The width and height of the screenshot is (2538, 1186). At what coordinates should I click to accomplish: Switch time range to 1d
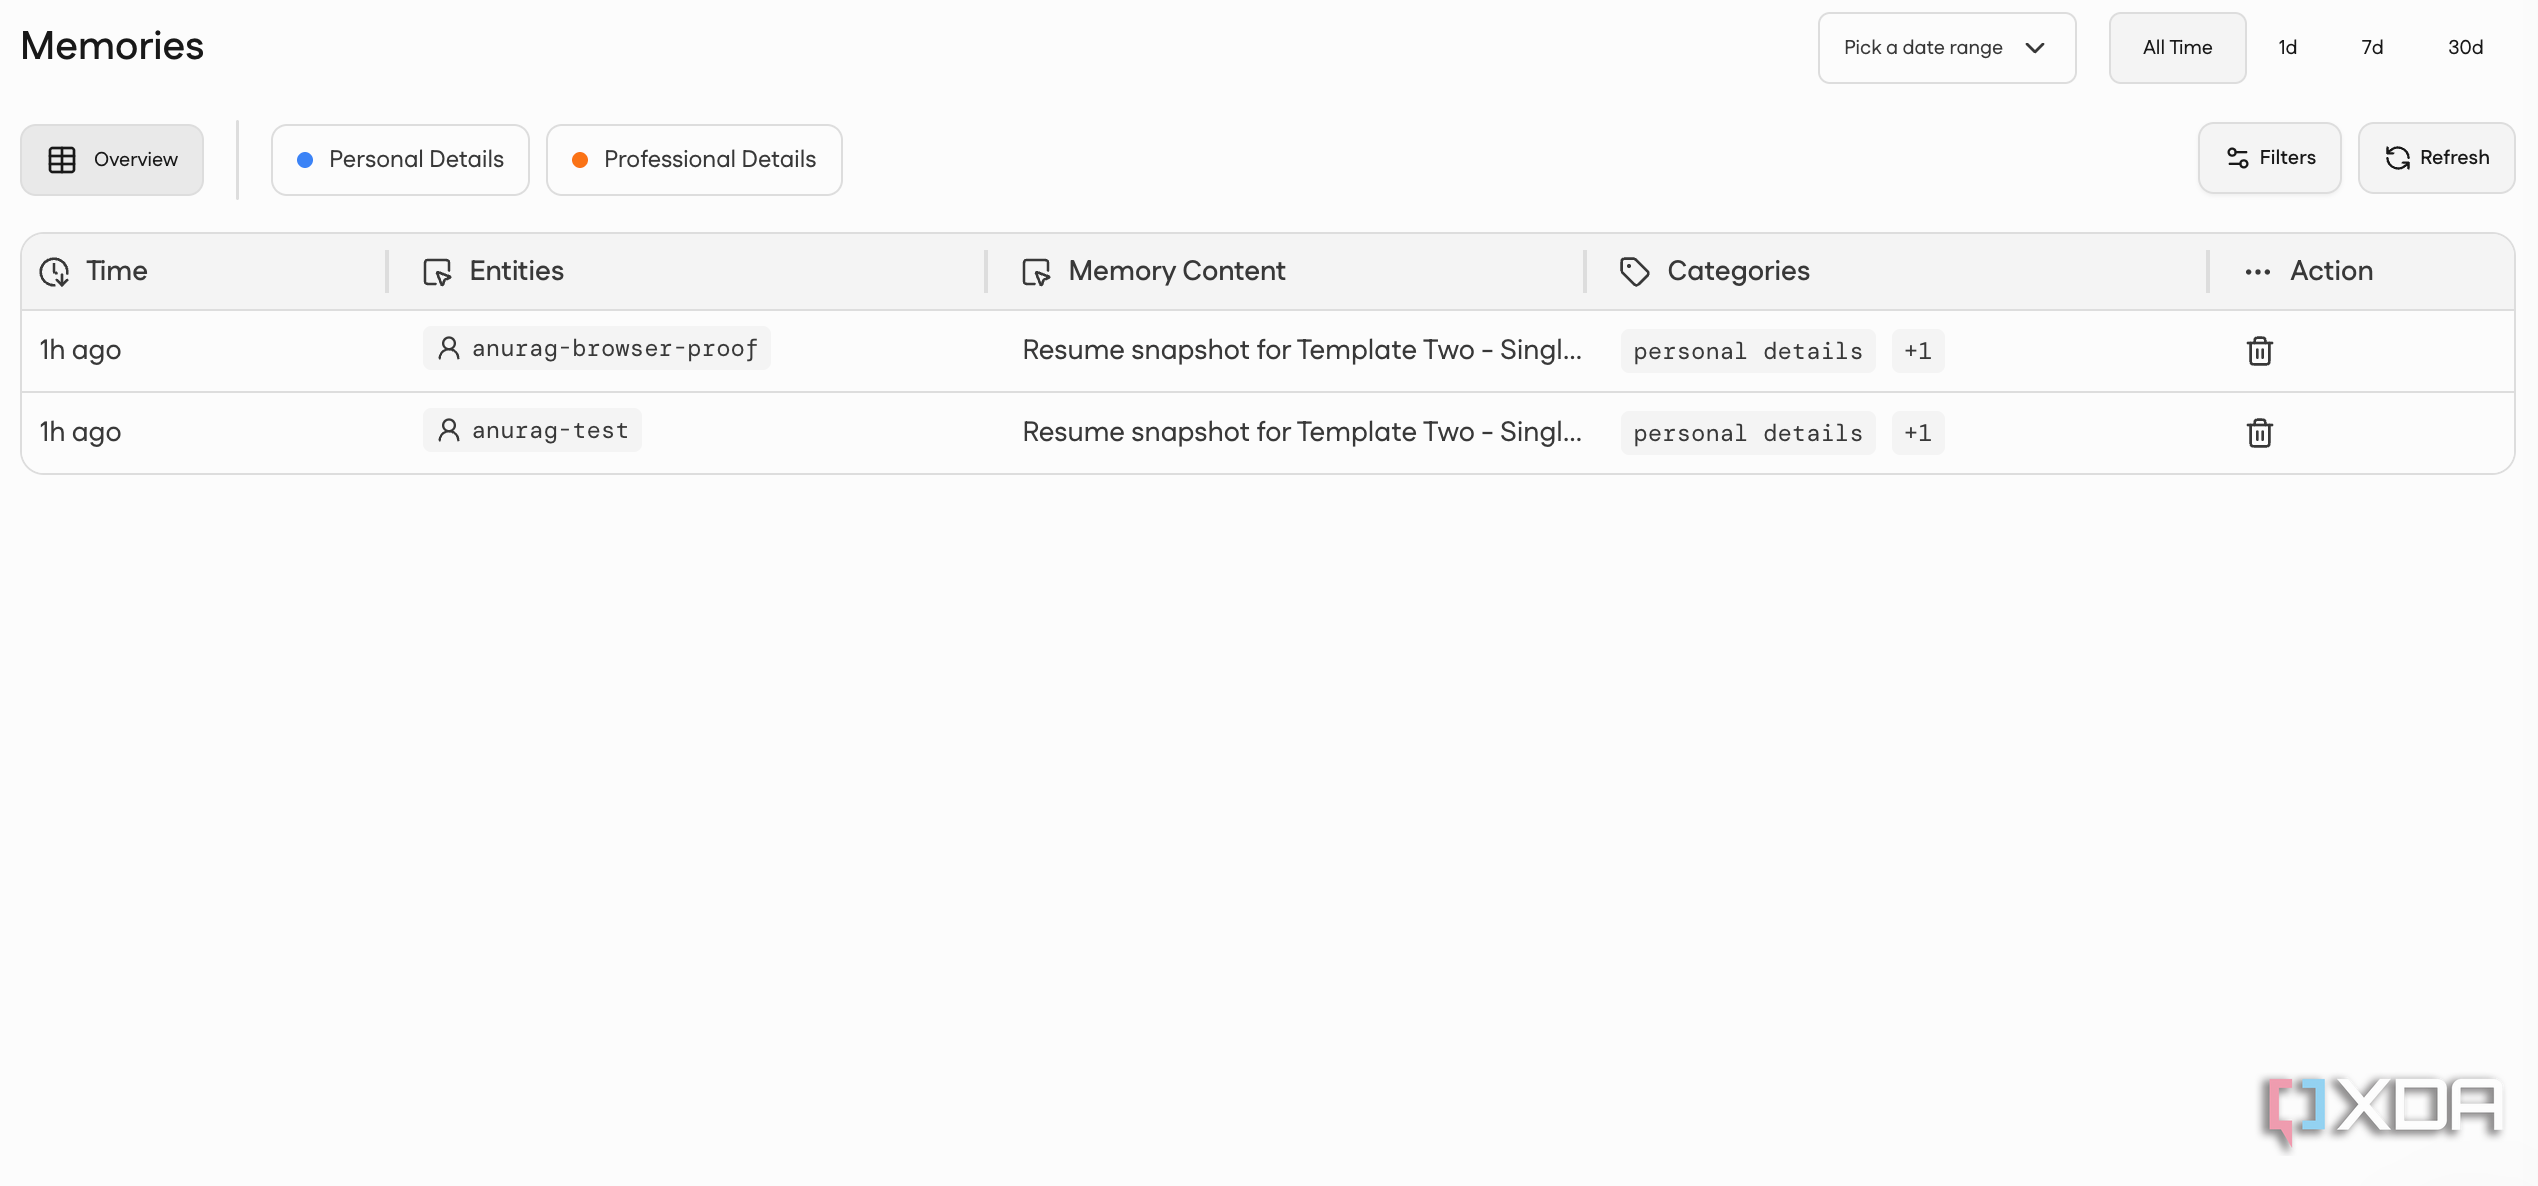pos(2287,48)
